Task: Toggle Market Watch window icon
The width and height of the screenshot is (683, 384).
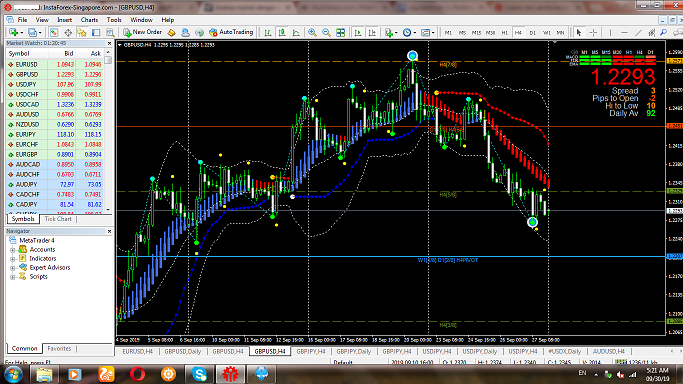Action: (54, 33)
